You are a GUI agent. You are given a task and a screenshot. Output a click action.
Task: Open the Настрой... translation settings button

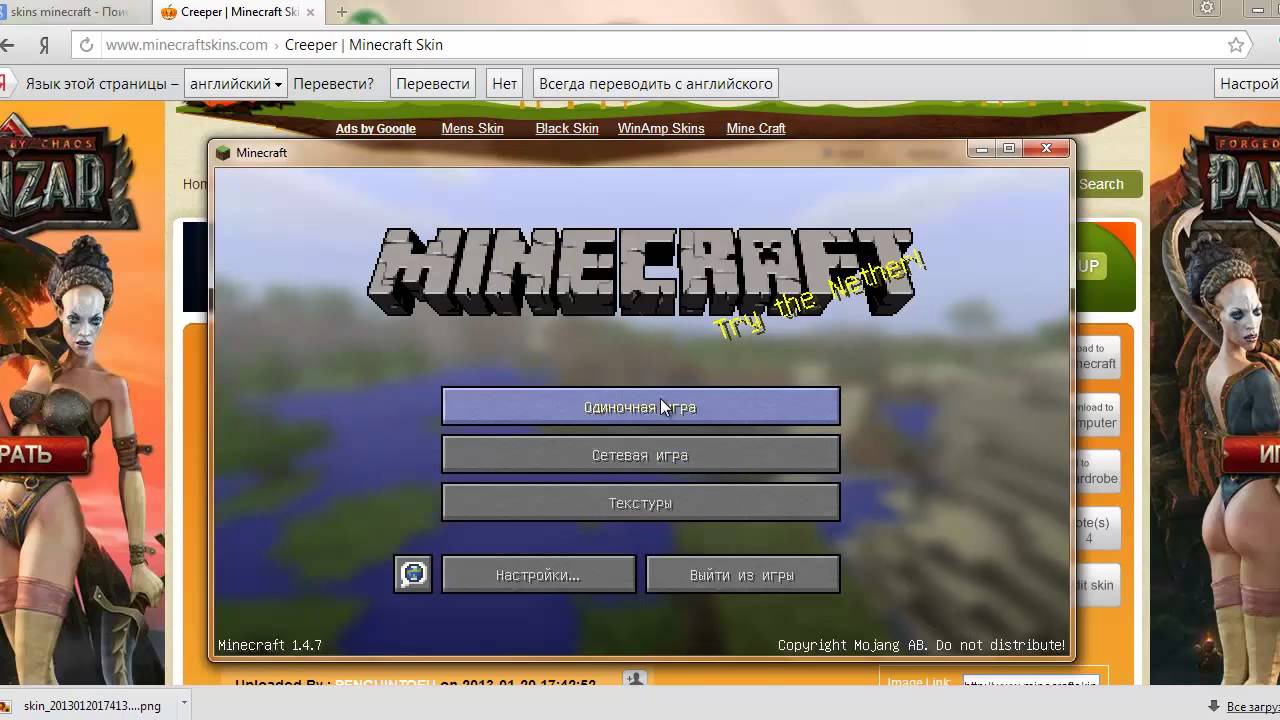pyautogui.click(x=1248, y=84)
